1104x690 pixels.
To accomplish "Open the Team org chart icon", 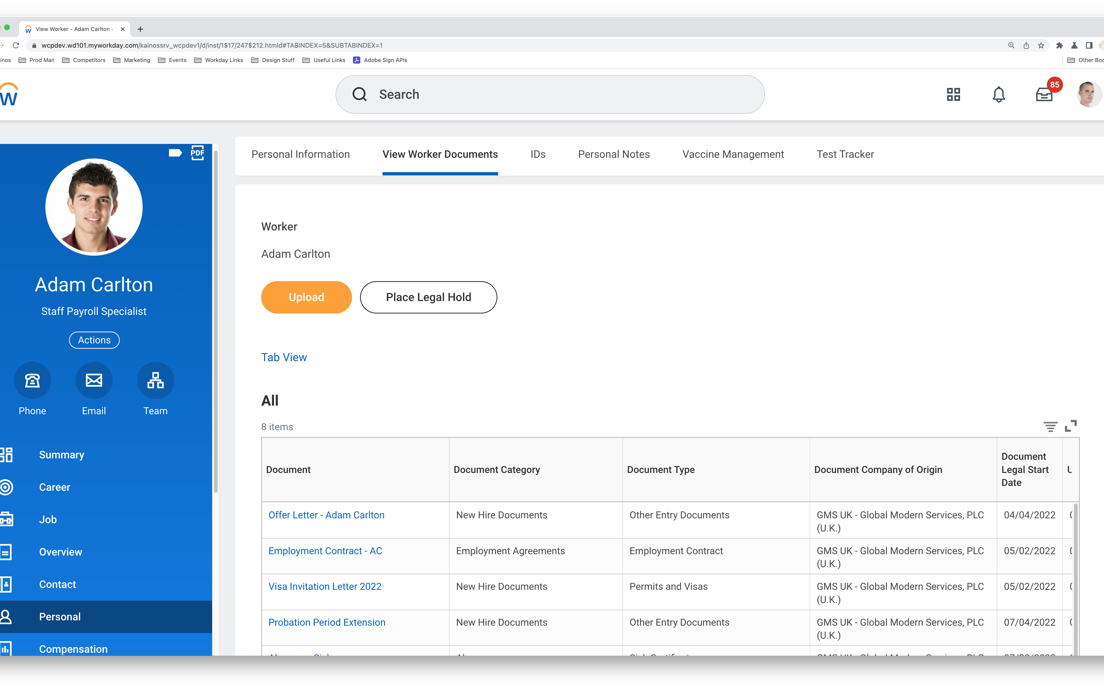I will pyautogui.click(x=155, y=381).
